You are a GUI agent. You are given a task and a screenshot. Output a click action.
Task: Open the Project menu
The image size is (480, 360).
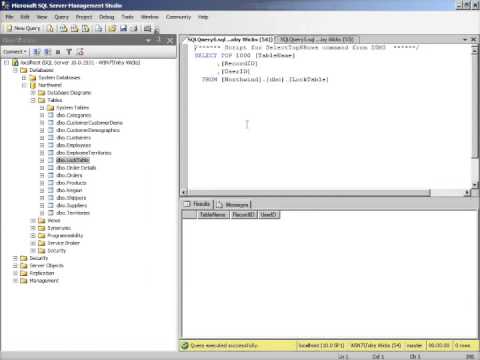84,17
